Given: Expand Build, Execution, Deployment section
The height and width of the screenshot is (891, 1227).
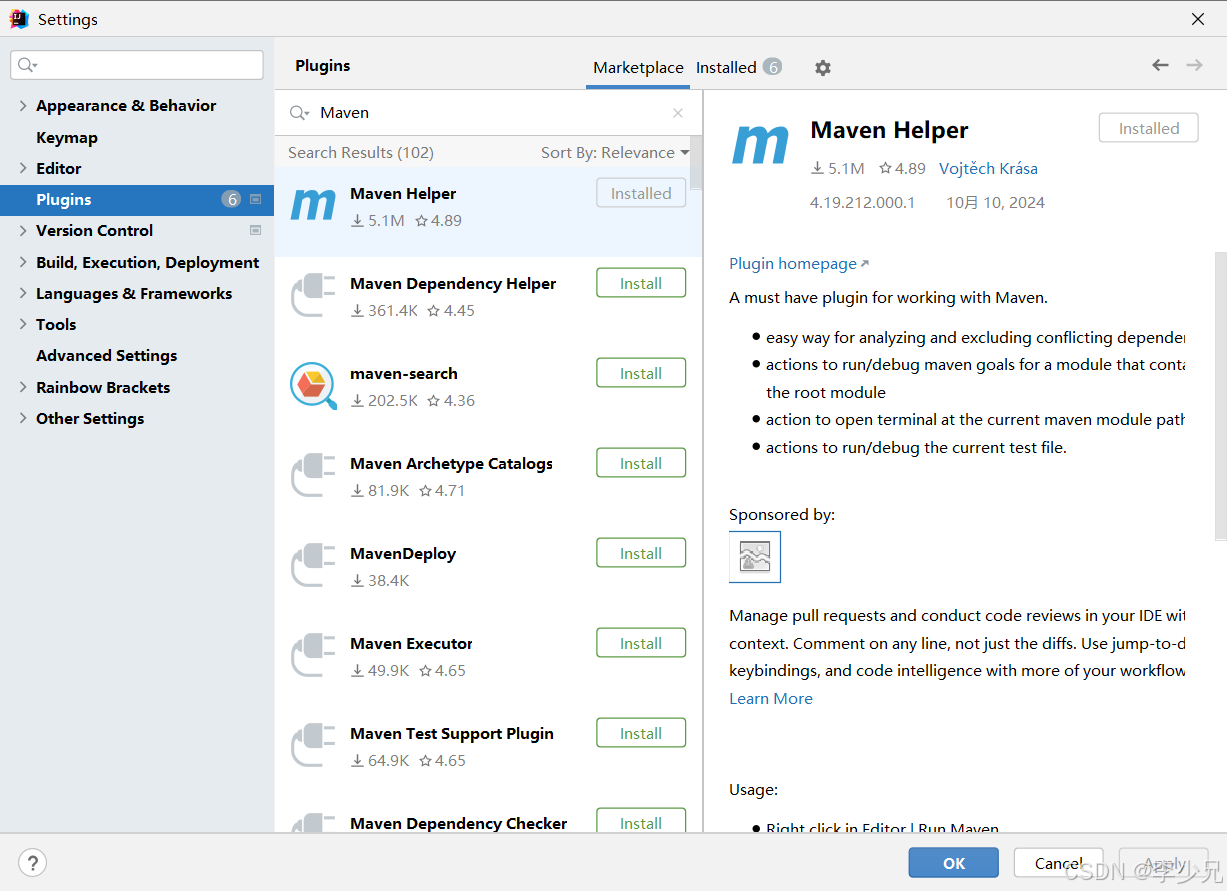Looking at the screenshot, I should [x=22, y=262].
